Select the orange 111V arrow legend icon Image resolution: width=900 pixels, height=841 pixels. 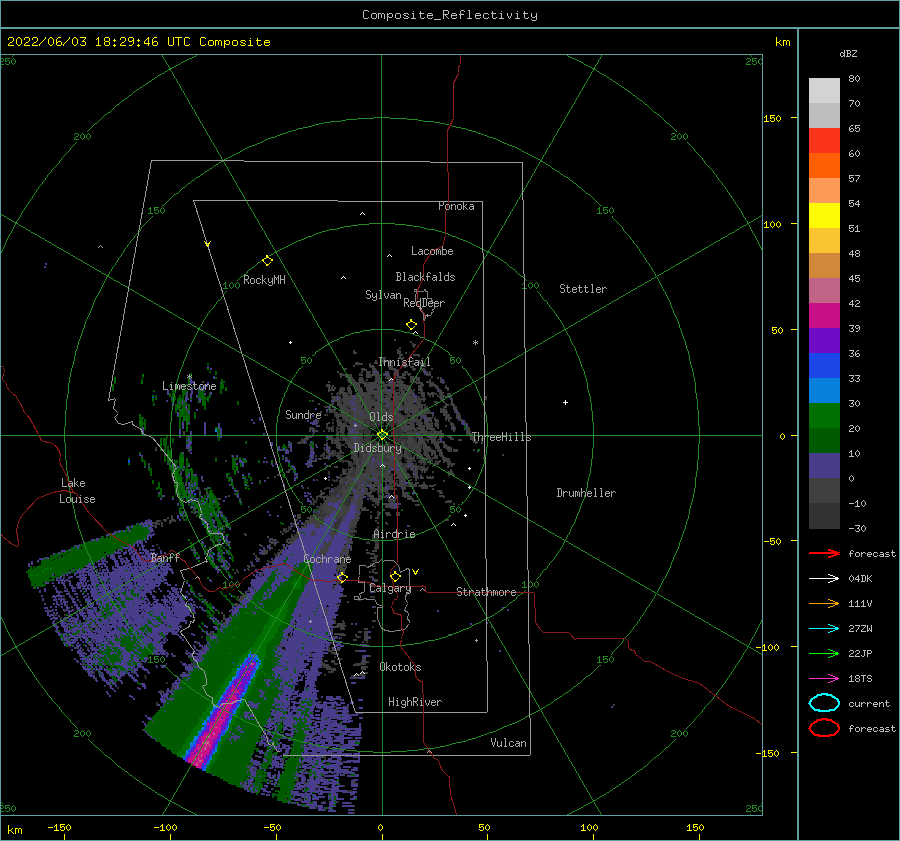[824, 603]
